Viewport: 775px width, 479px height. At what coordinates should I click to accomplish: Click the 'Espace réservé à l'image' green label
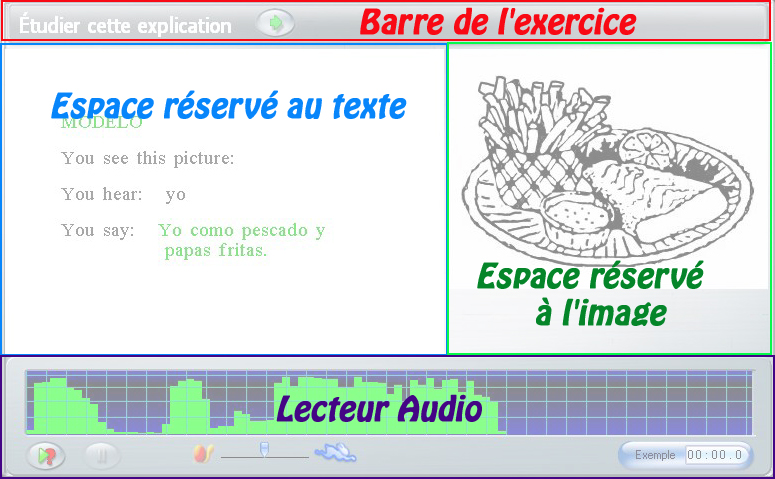590,294
